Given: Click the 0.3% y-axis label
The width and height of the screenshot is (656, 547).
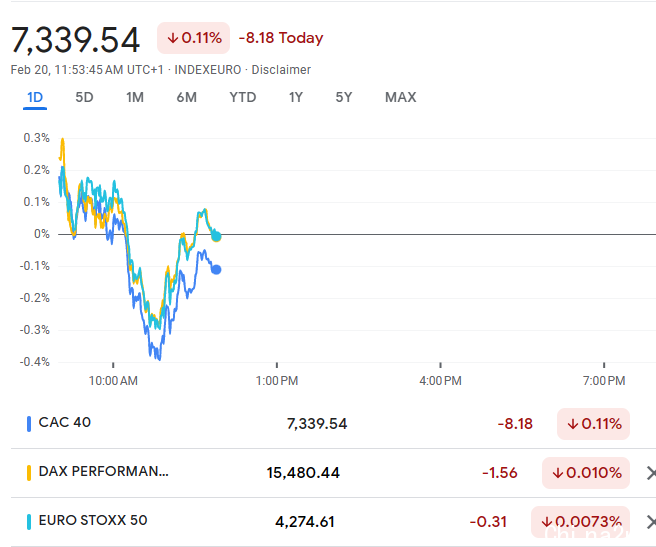Looking at the screenshot, I should pyautogui.click(x=37, y=138).
